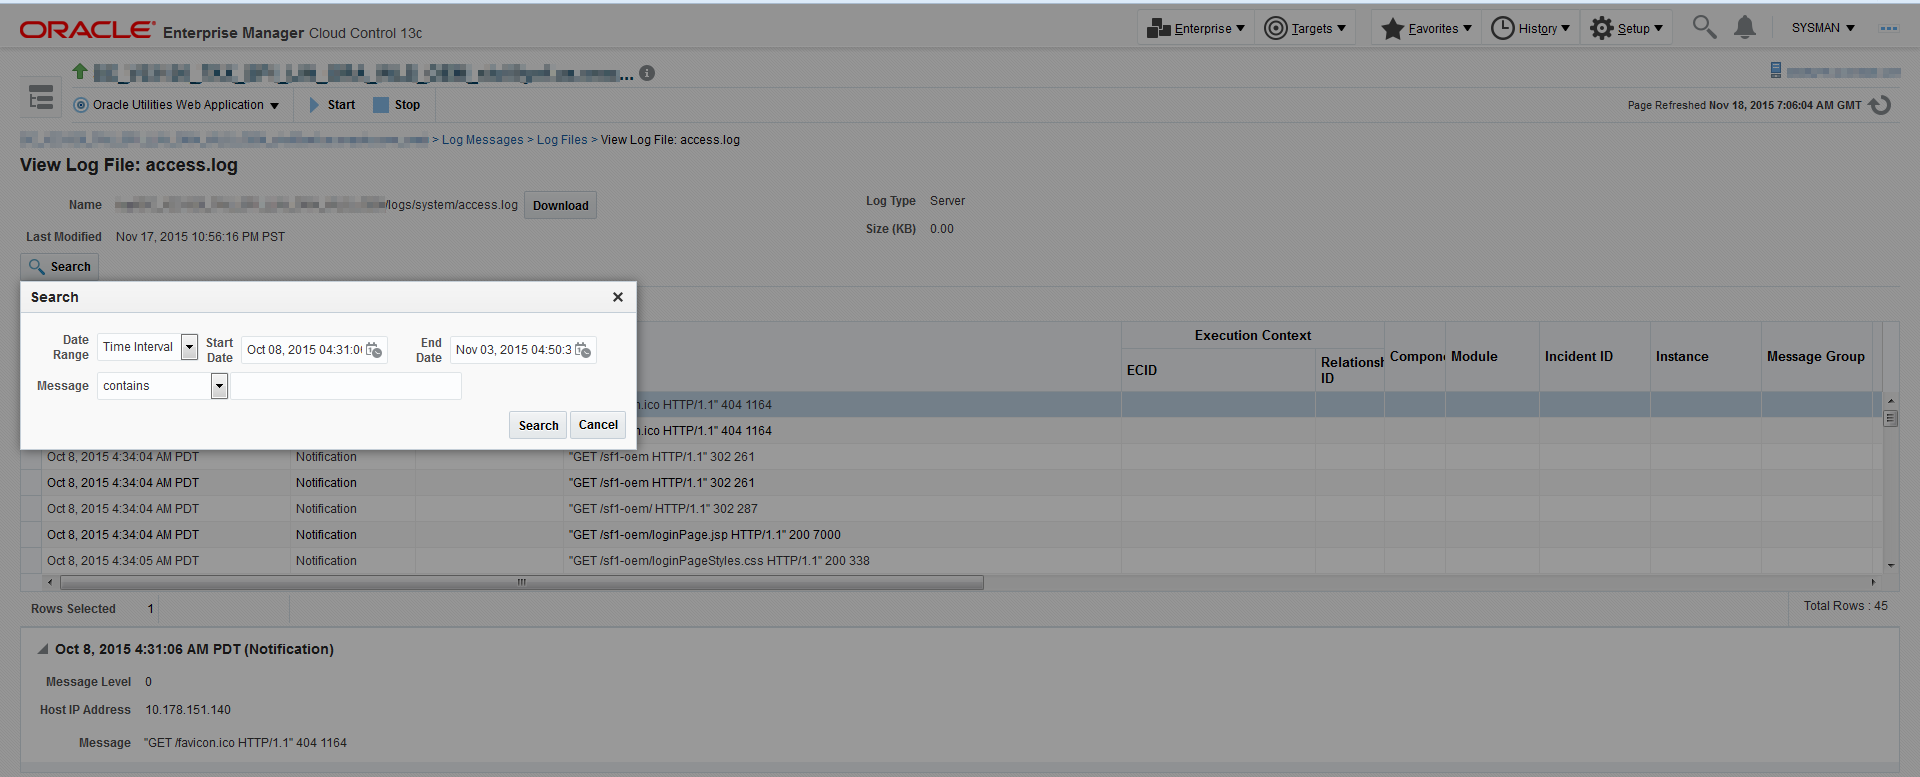Click horizontal scroll right arrow
Viewport: 1920px width, 777px height.
(x=1873, y=582)
